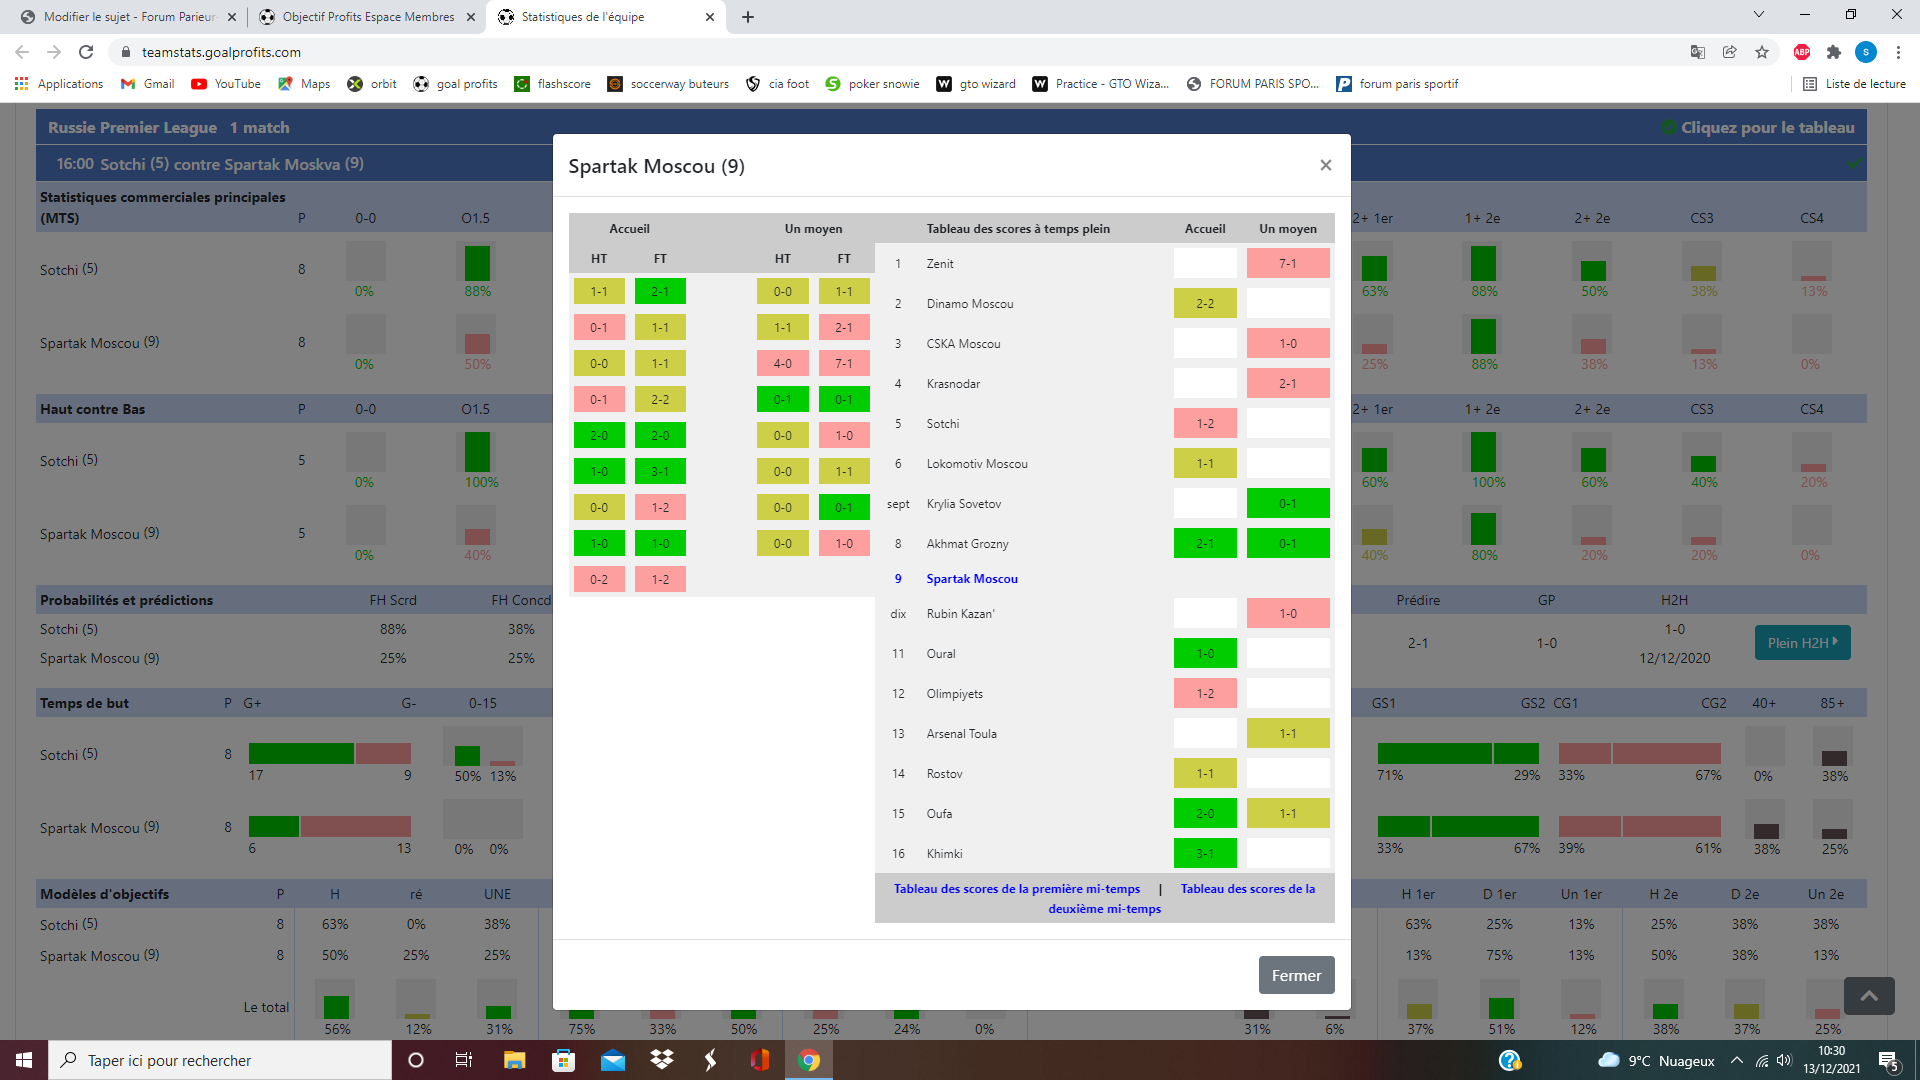Open the second-half scores table link
Viewport: 1920px width, 1080px height.
click(1181, 898)
